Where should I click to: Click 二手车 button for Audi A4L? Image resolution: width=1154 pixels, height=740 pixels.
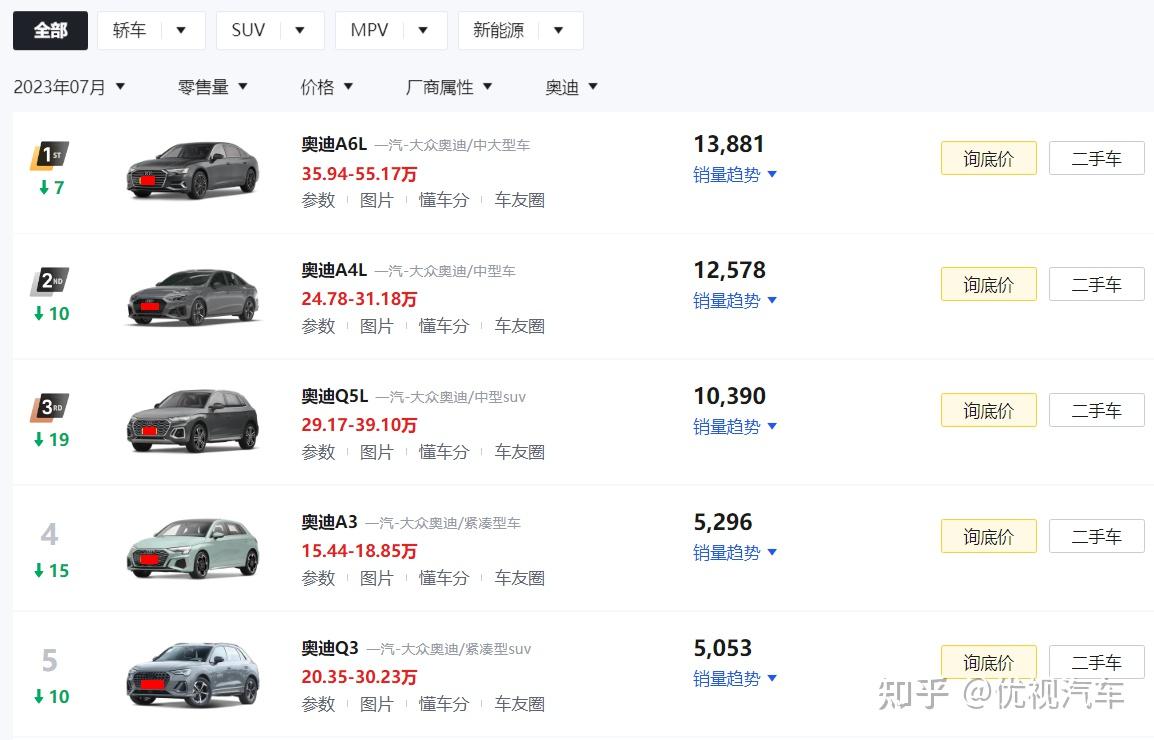point(1096,284)
